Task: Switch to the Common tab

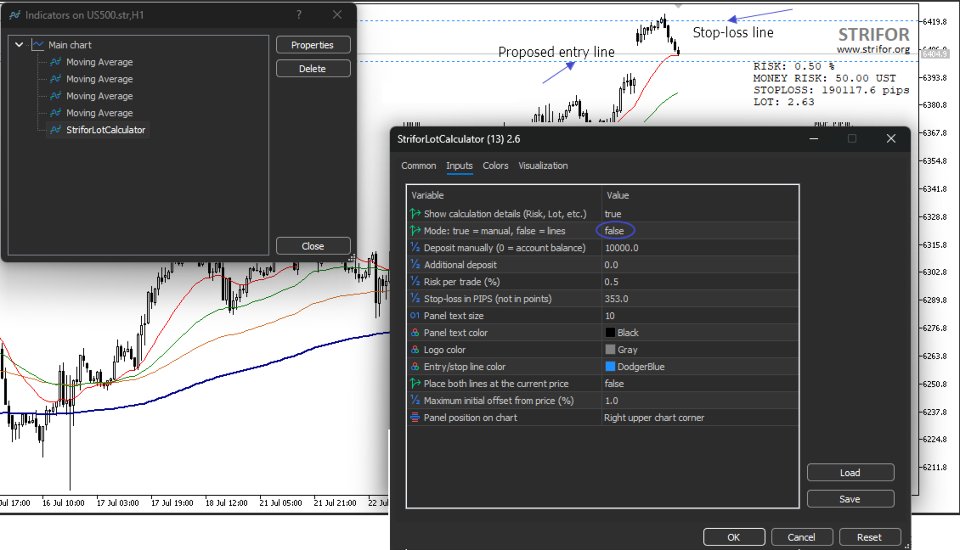Action: tap(419, 165)
